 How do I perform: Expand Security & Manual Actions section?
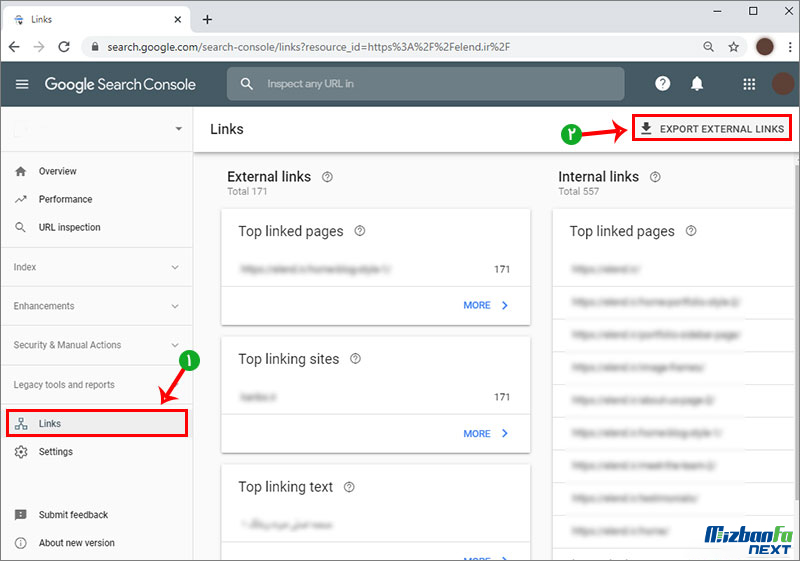click(x=97, y=345)
